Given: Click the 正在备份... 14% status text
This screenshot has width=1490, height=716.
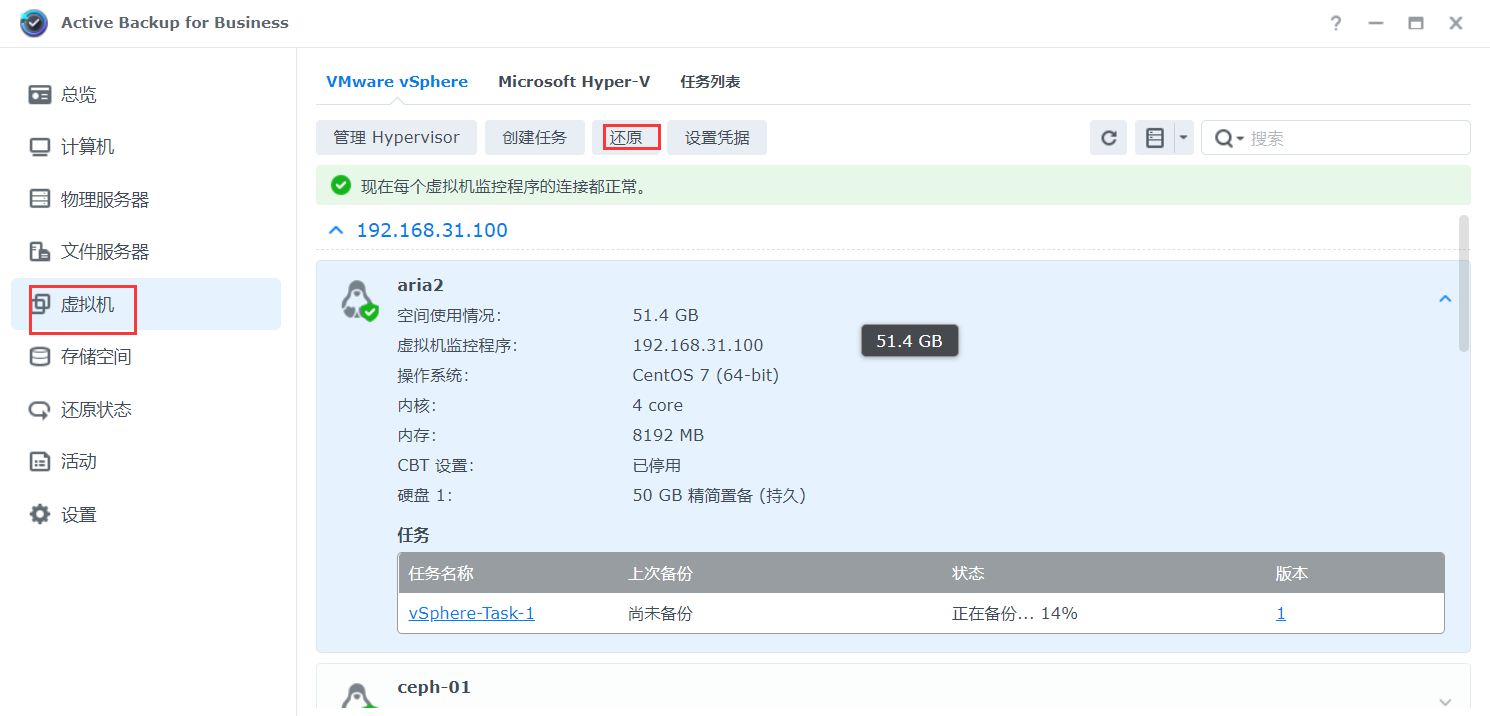Looking at the screenshot, I should (x=1015, y=614).
